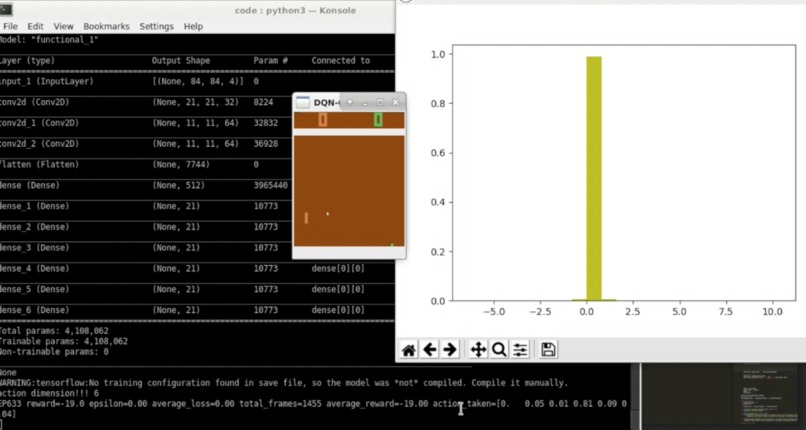Open Configure subplots sliders icon

pyautogui.click(x=520, y=350)
